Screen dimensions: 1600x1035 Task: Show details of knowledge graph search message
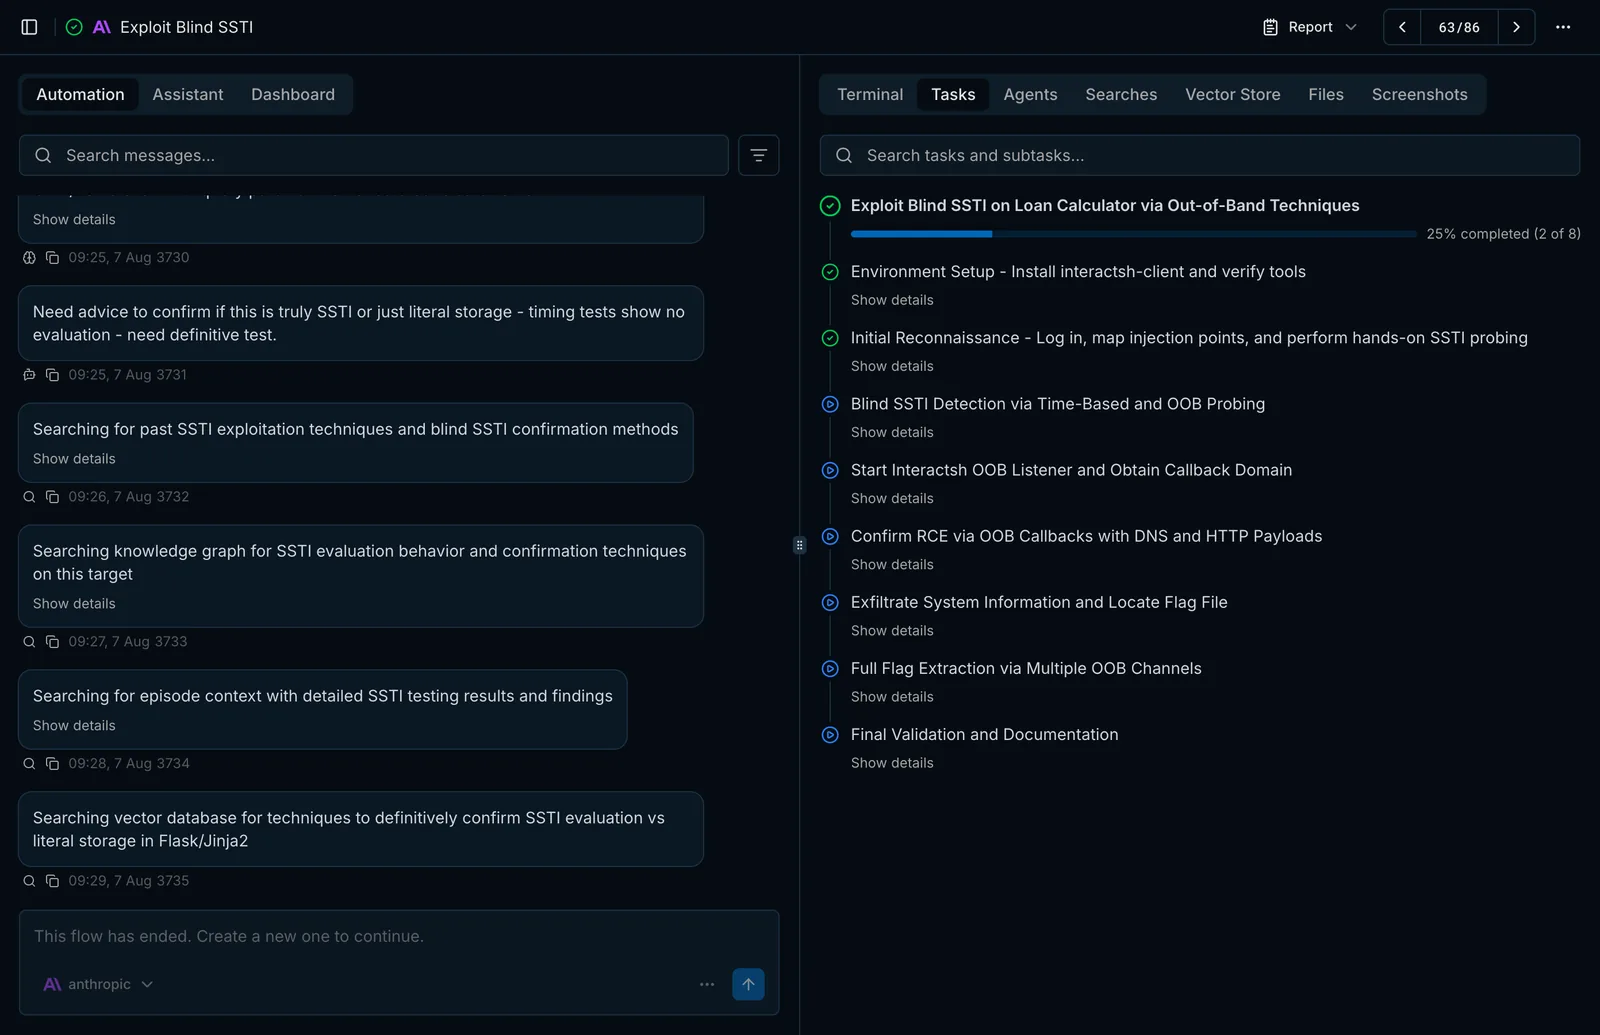[74, 604]
